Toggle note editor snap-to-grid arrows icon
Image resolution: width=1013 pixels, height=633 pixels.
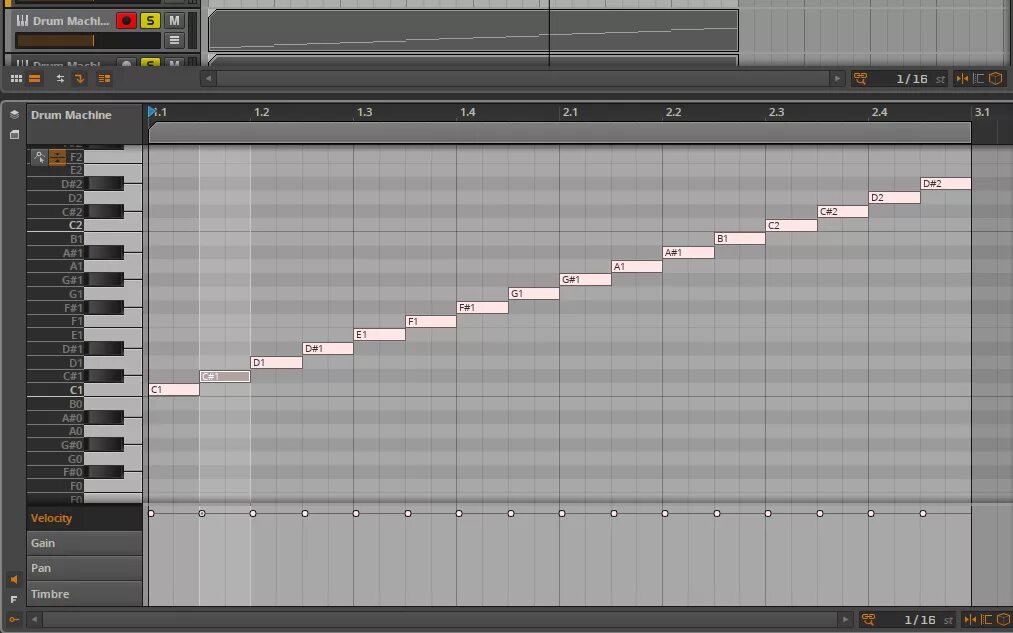pyautogui.click(x=970, y=619)
